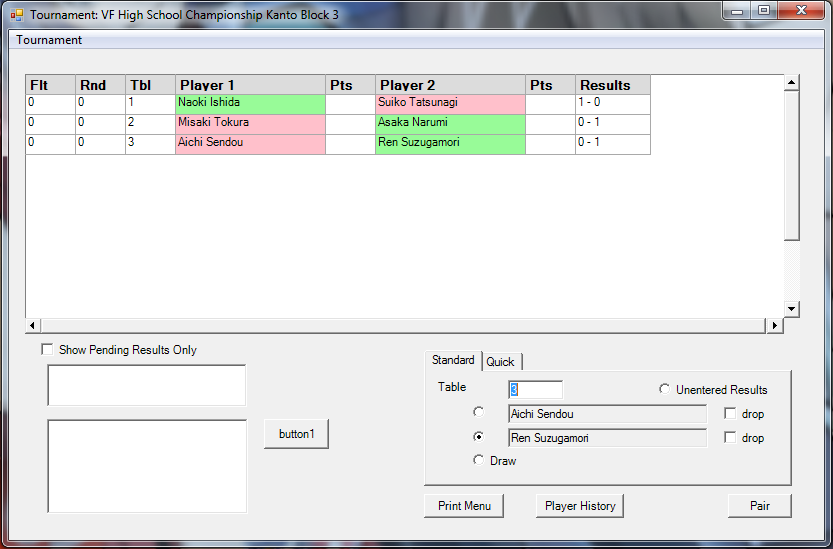Minimize the Tournament window
This screenshot has height=549, width=833.
(x=737, y=11)
